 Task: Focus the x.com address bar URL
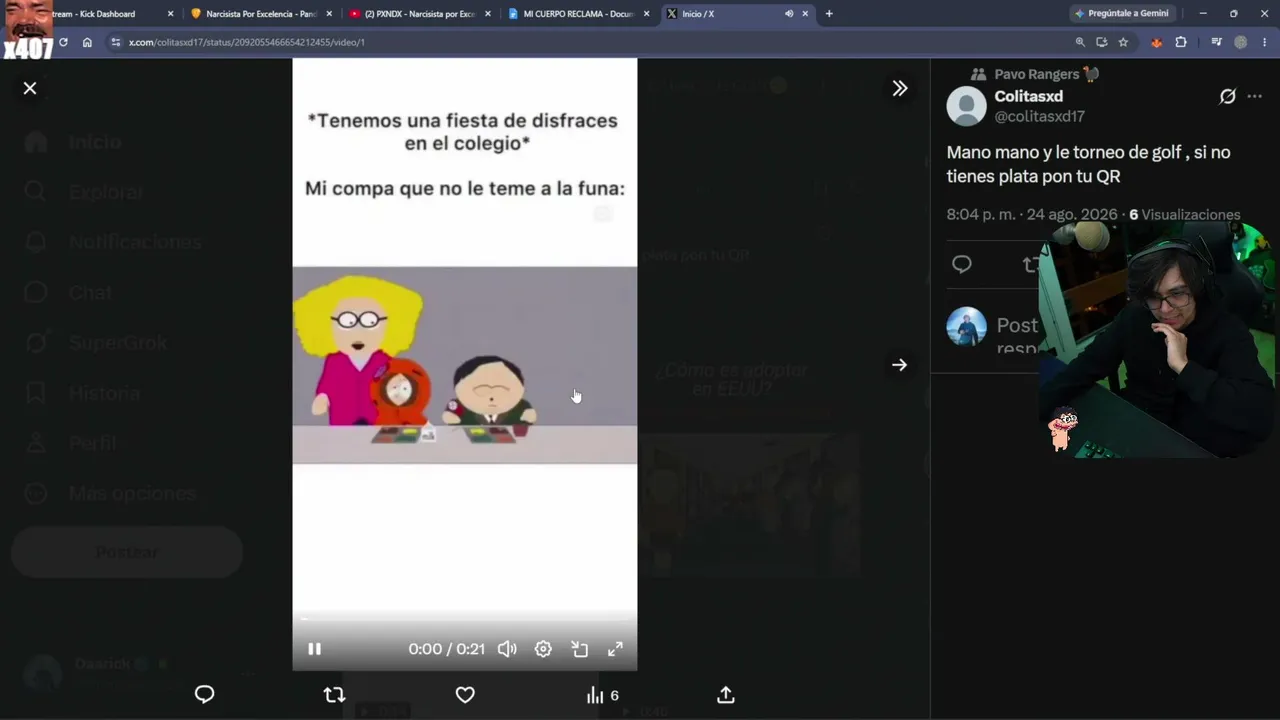247,42
